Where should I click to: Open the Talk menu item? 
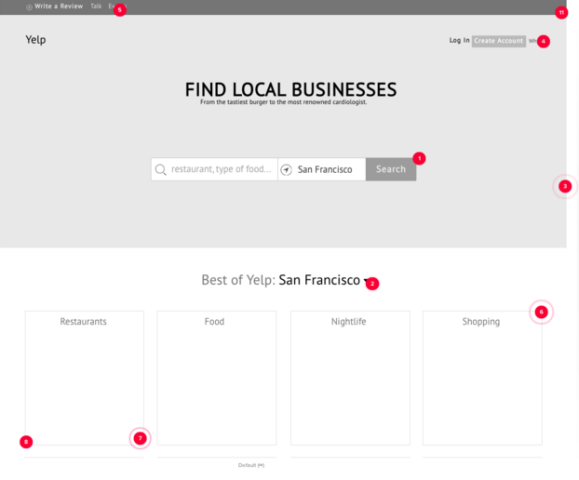tap(96, 6)
